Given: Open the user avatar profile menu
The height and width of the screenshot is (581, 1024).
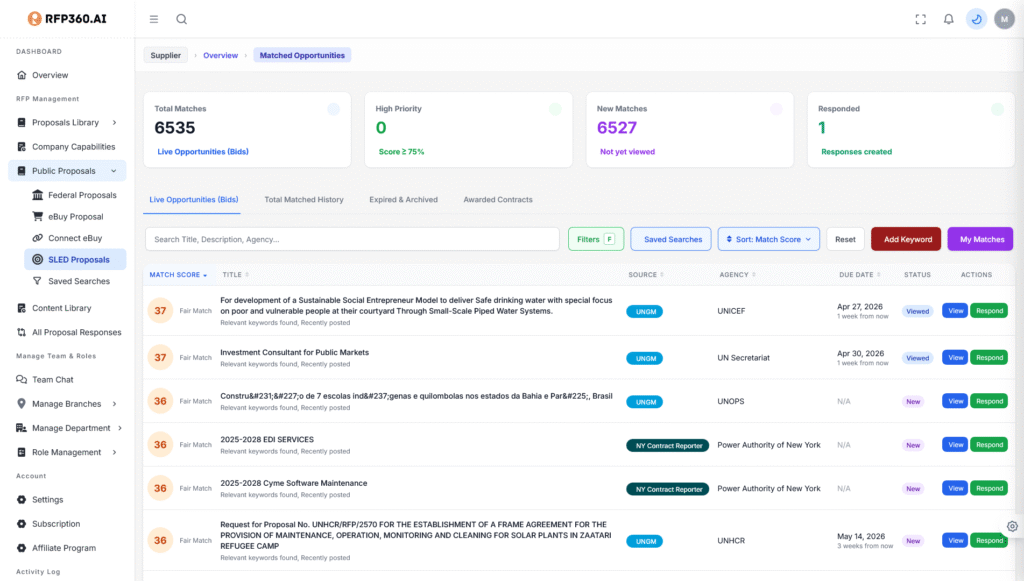Looking at the screenshot, I should pos(1004,19).
